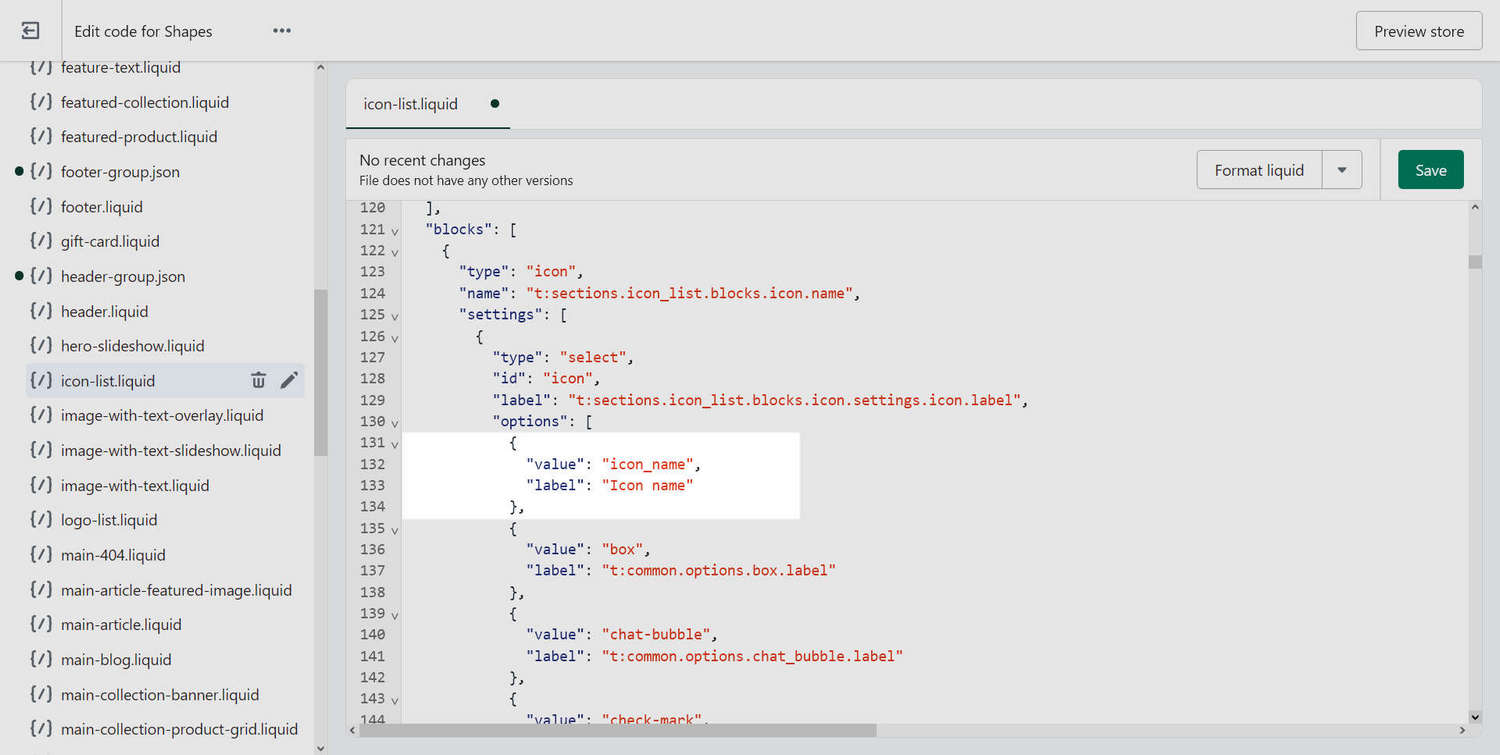This screenshot has height=755, width=1500.
Task: Click file icon beside header.liquid
Action: click(41, 311)
